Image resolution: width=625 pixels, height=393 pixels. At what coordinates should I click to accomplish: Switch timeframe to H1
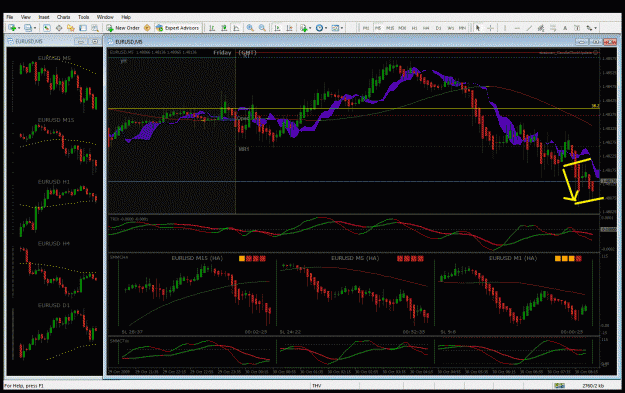pyautogui.click(x=415, y=28)
